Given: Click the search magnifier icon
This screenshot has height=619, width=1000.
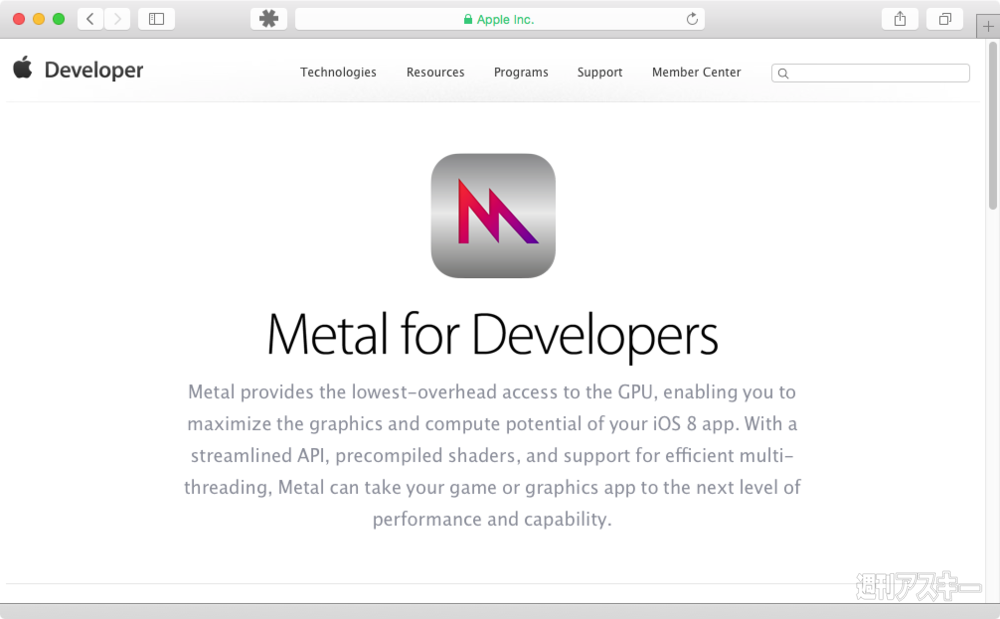Looking at the screenshot, I should coord(783,73).
